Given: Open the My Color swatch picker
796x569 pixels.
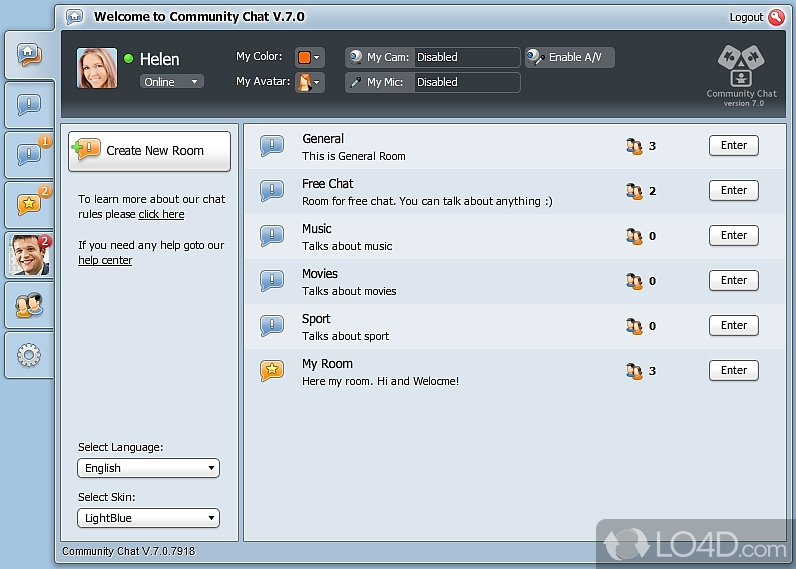Looking at the screenshot, I should [309, 57].
